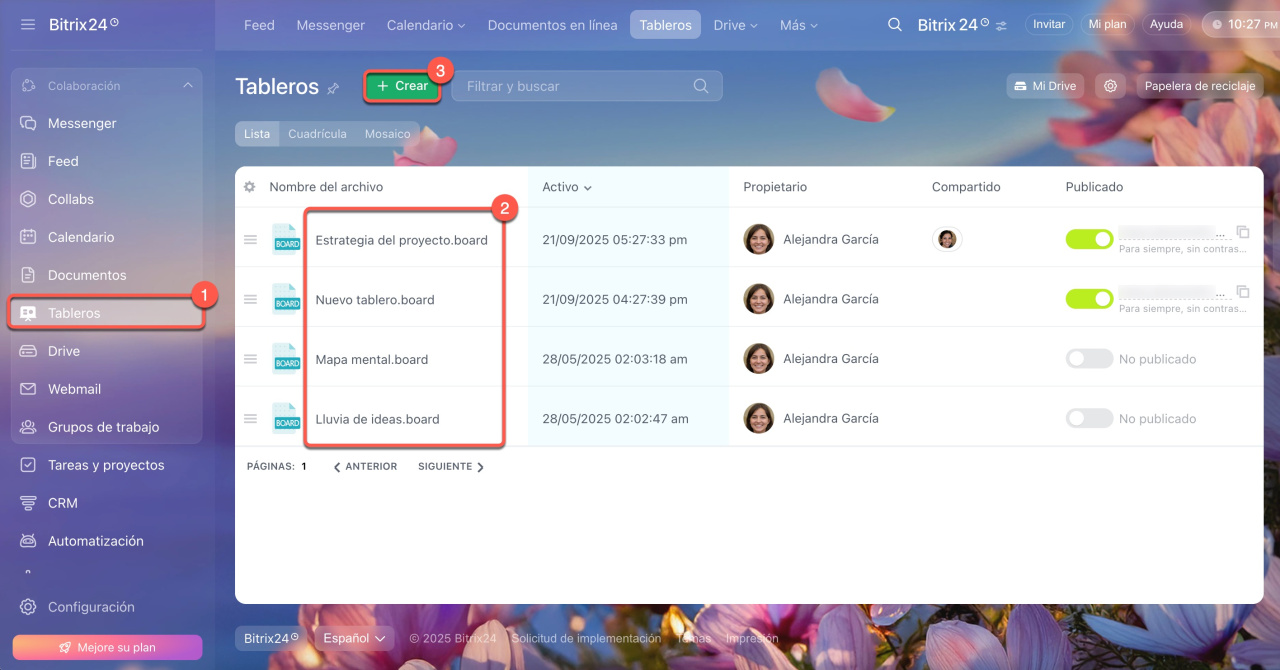Open row menu for Mapa mental.board
Screen dimensions: 1280x670
[x=250, y=359]
